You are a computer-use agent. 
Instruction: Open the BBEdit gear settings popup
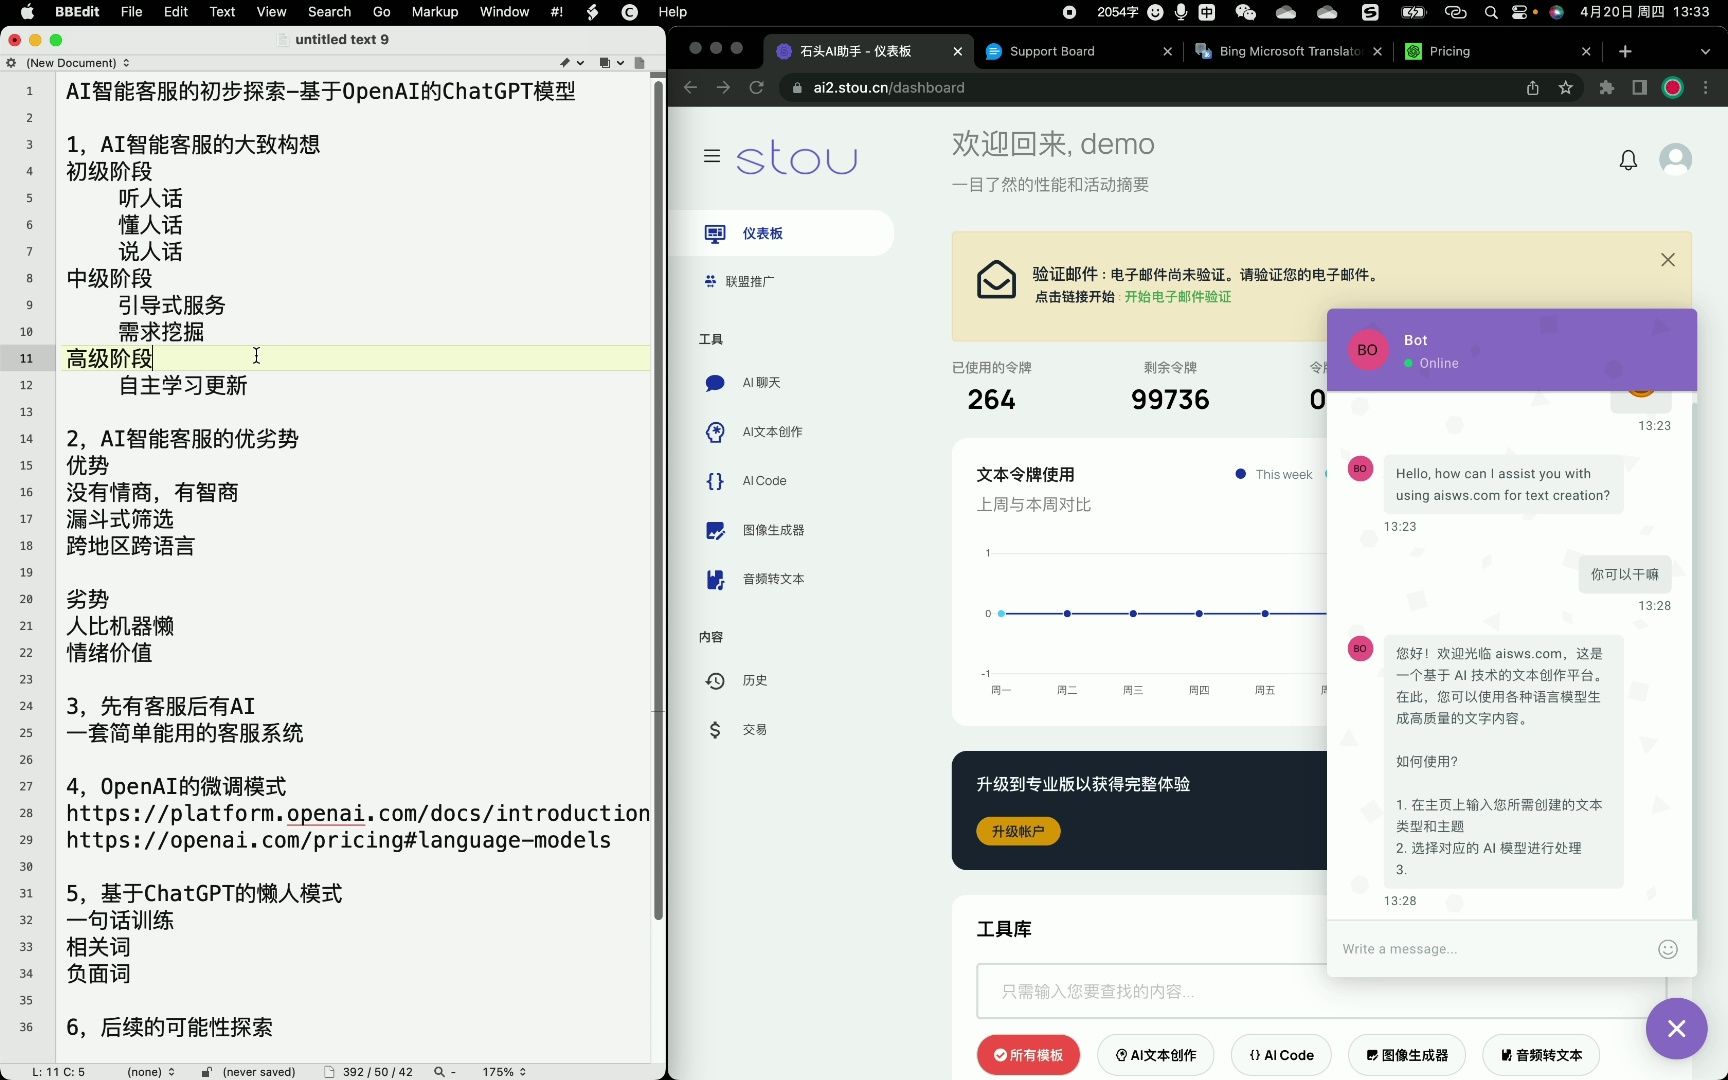click(11, 62)
